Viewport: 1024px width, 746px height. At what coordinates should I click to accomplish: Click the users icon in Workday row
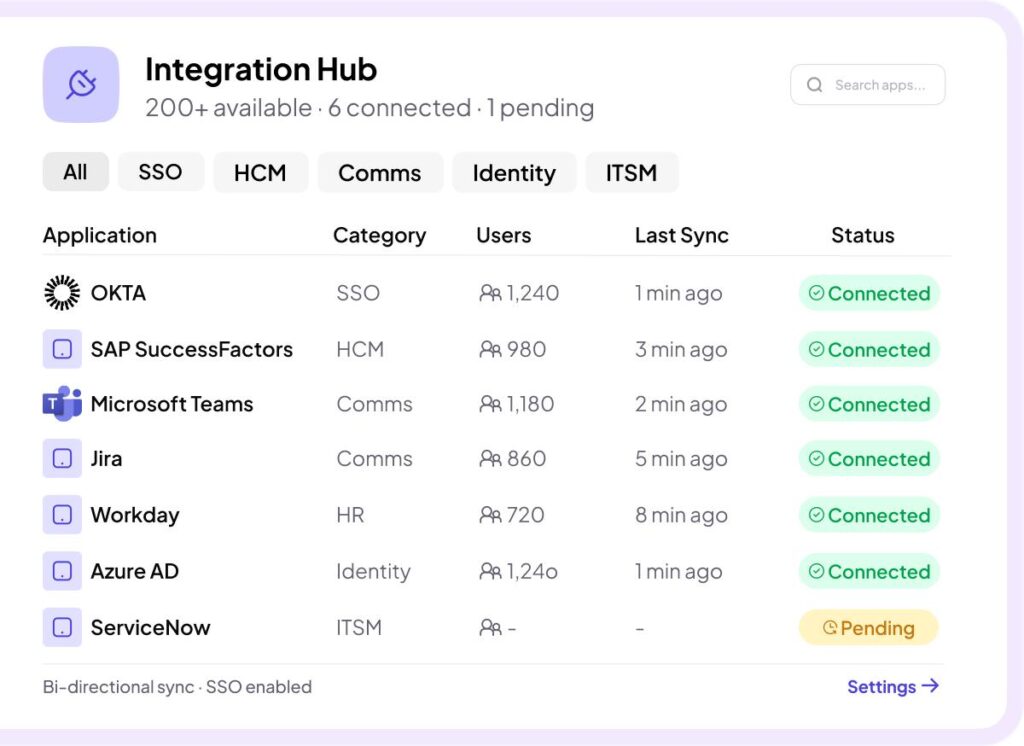click(x=490, y=515)
